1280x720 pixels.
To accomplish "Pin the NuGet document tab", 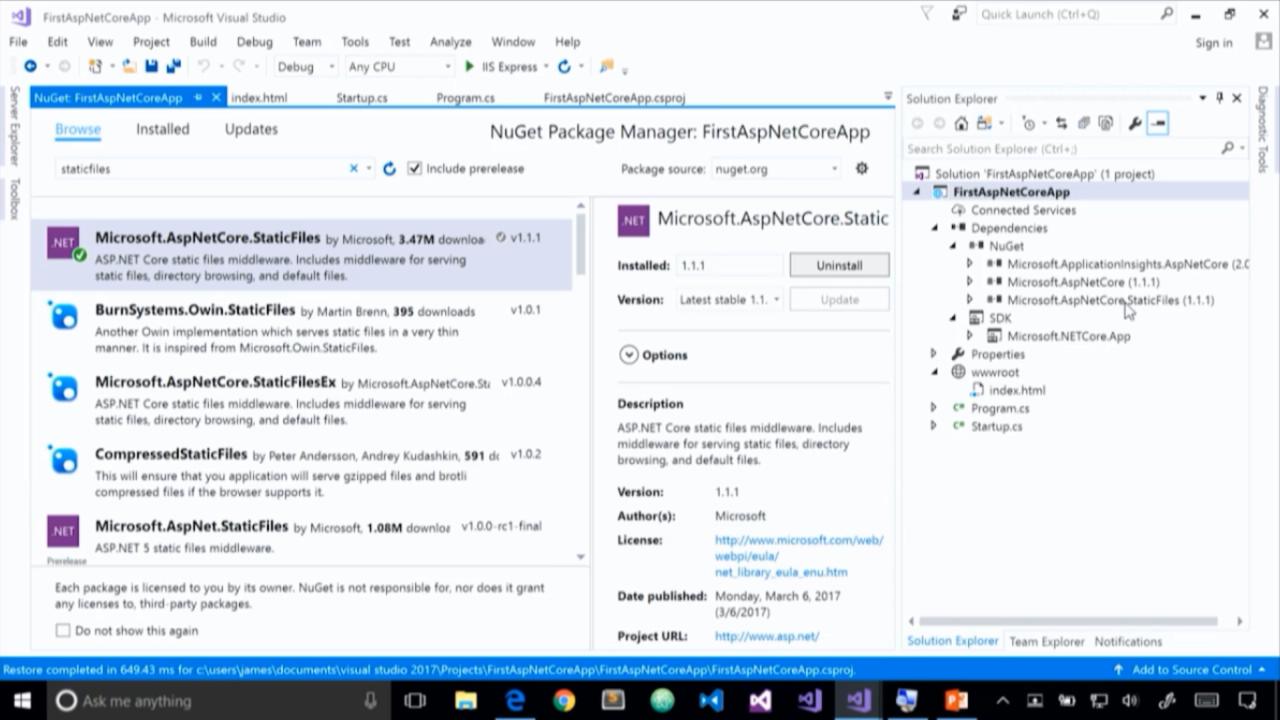I will click(x=198, y=97).
